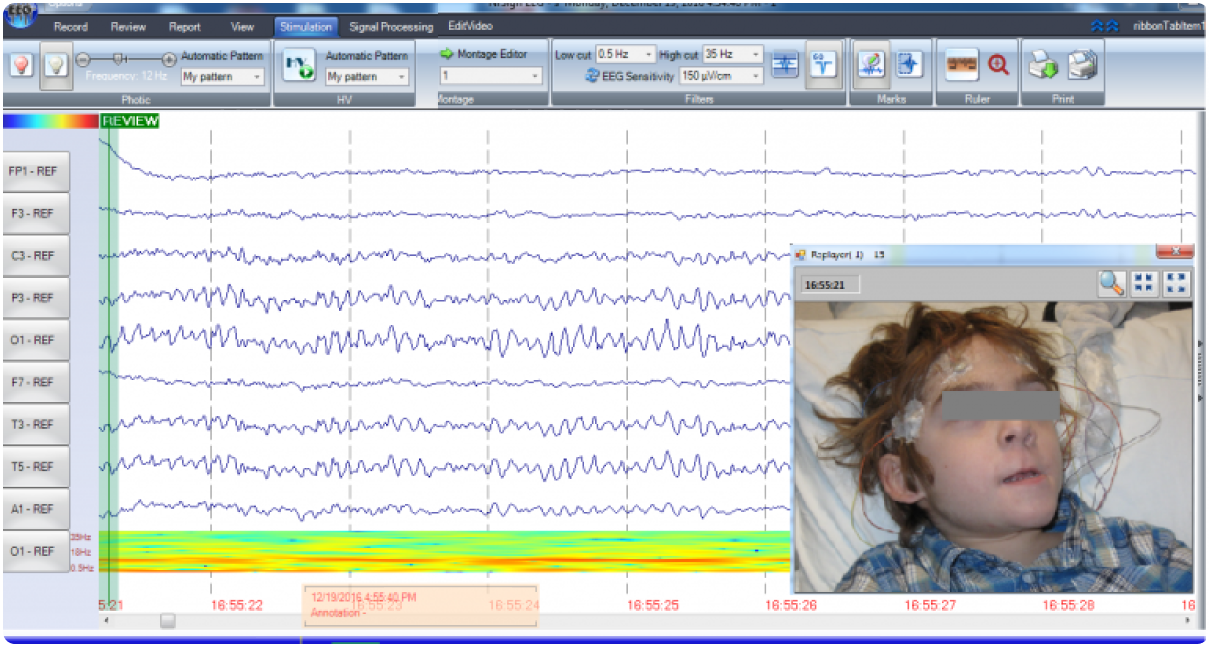Select the P3 - REF channel button
This screenshot has width=1212, height=647.
[x=36, y=298]
